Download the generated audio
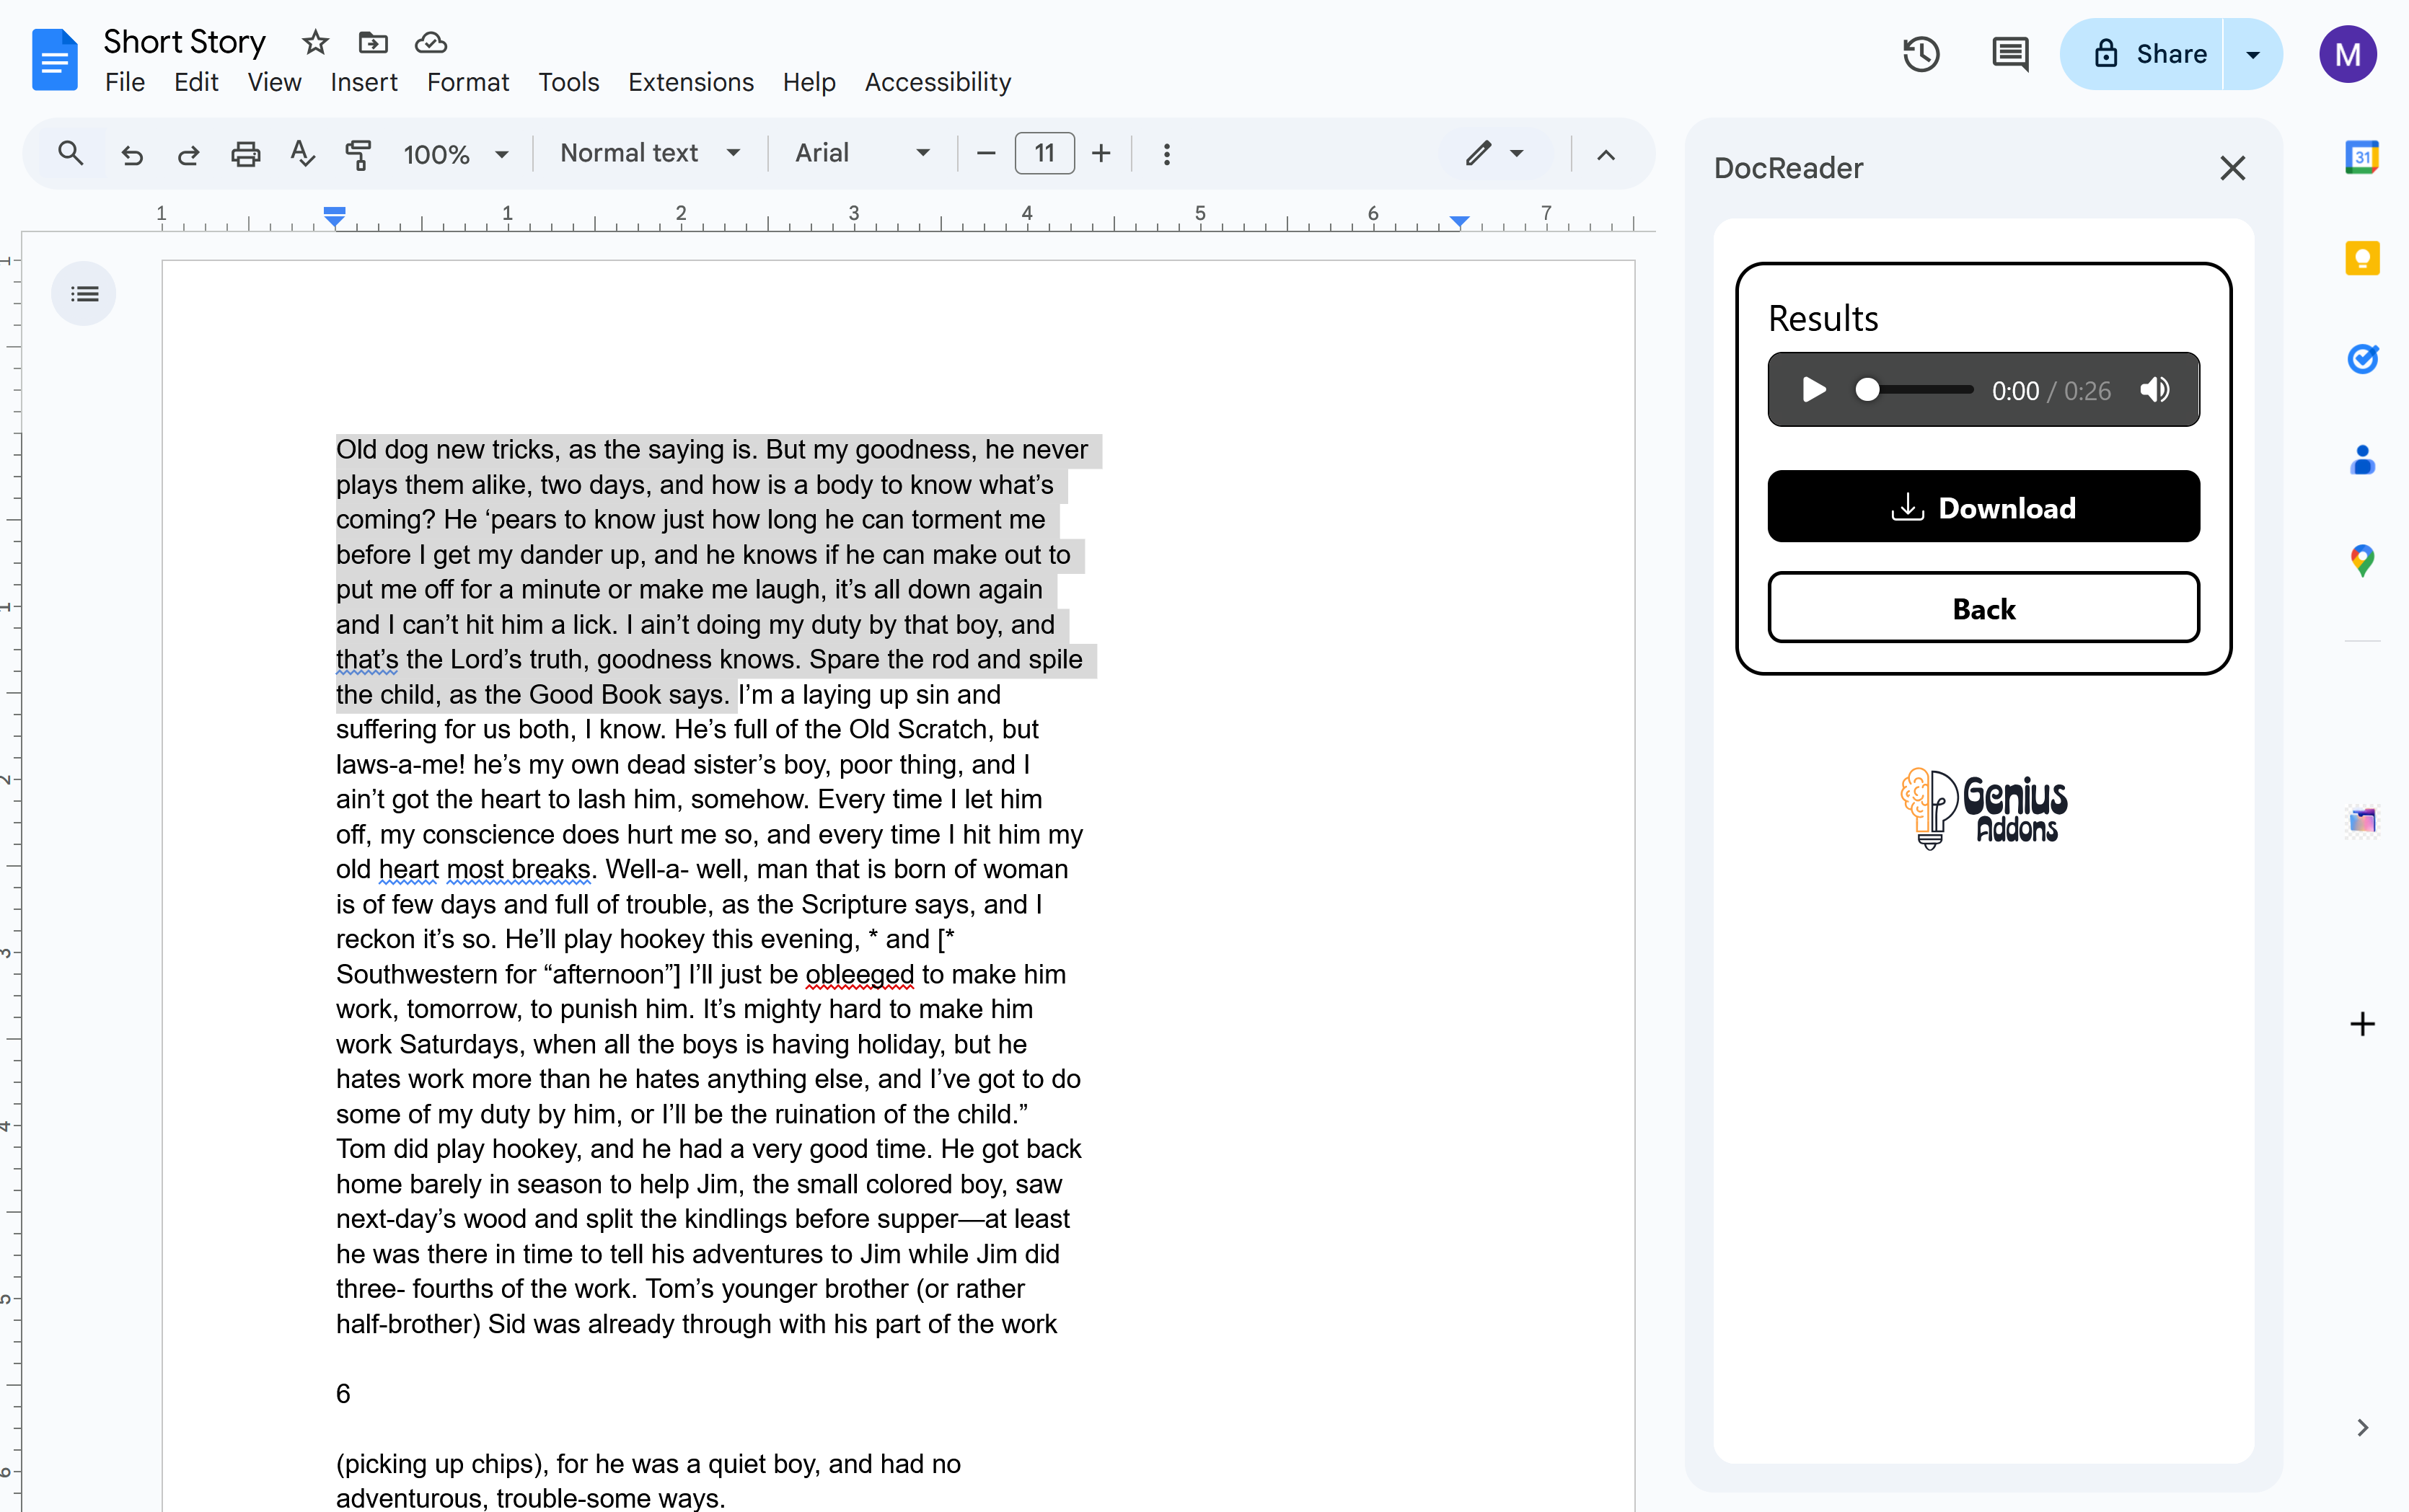Screen dimensions: 2409x1512 coord(1983,507)
